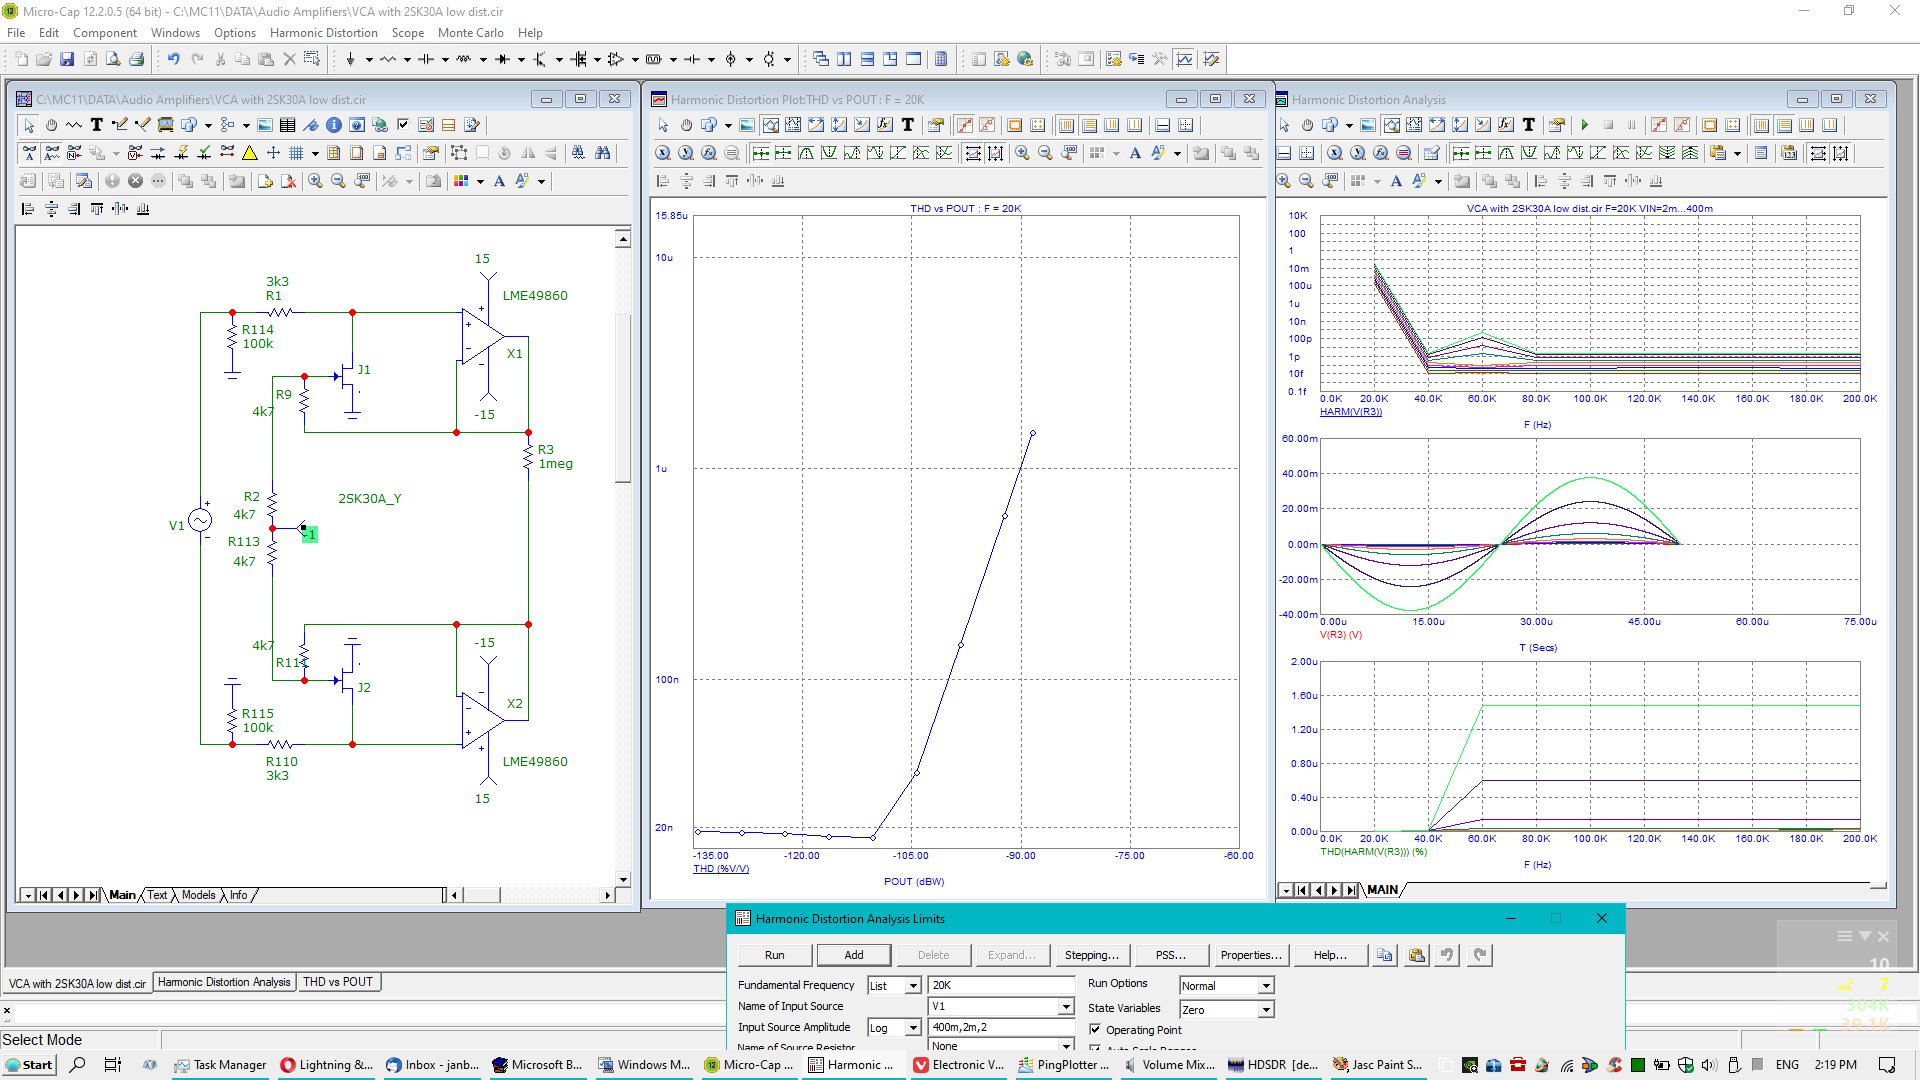Click the yellow triangle icon in schematic toolbar

click(250, 153)
